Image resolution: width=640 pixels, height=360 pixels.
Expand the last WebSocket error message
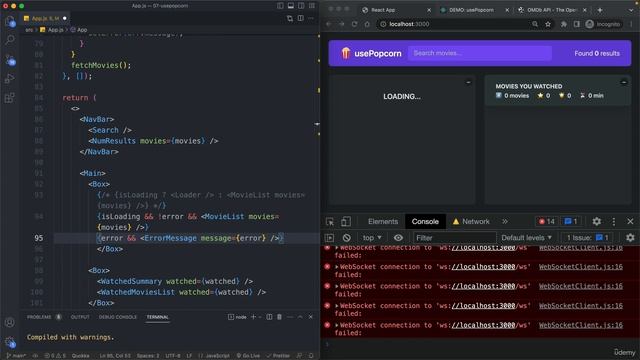337,325
